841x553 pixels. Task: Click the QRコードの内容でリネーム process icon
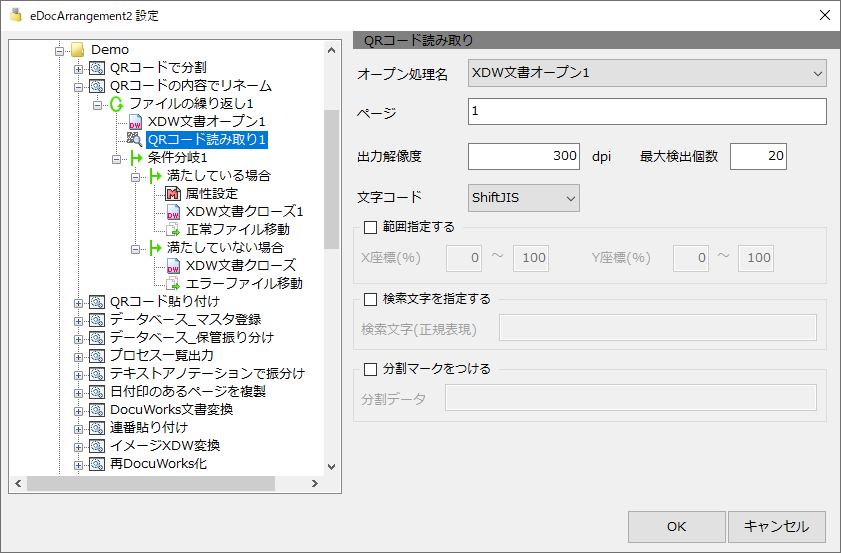click(97, 86)
